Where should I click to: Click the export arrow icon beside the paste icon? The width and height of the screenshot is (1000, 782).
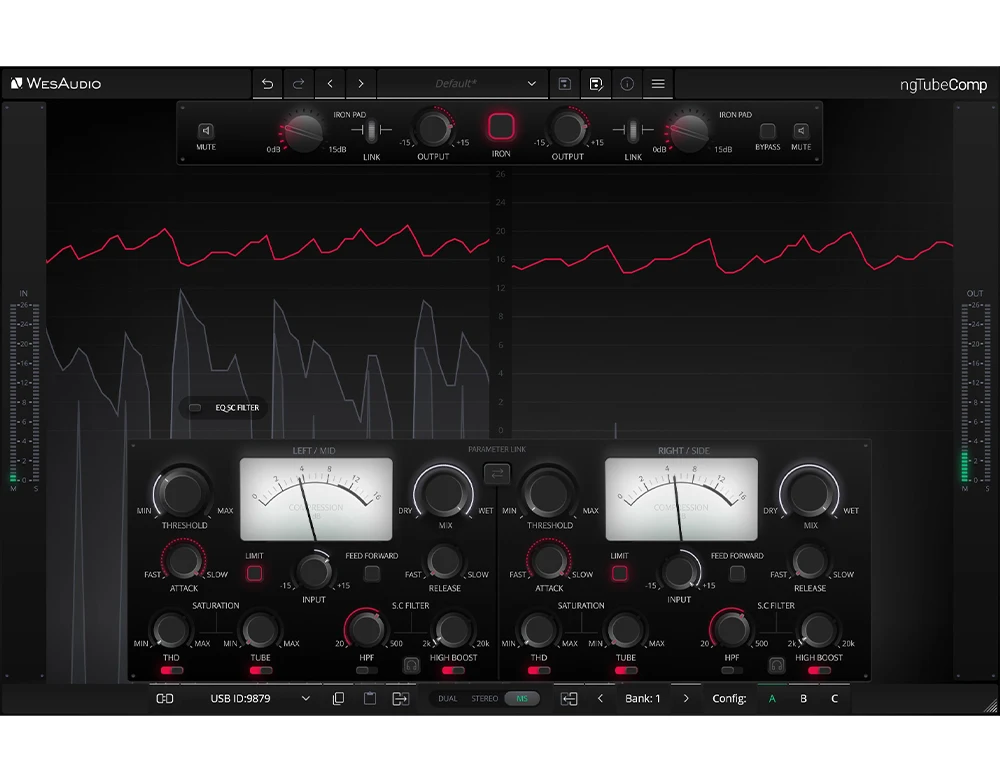[x=401, y=698]
